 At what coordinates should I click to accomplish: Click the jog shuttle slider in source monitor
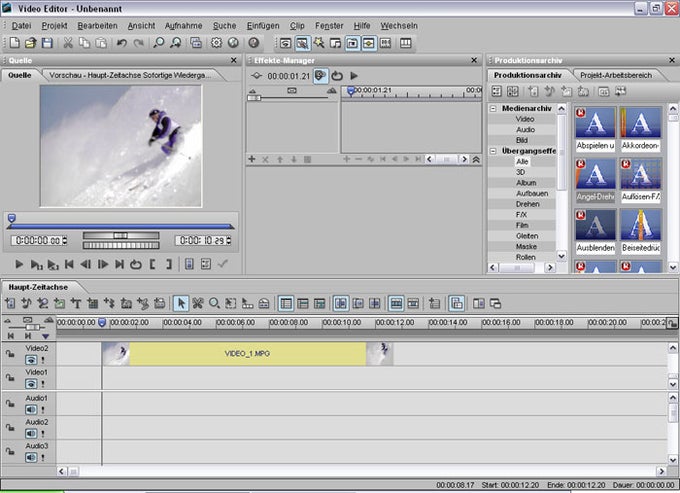coord(121,235)
